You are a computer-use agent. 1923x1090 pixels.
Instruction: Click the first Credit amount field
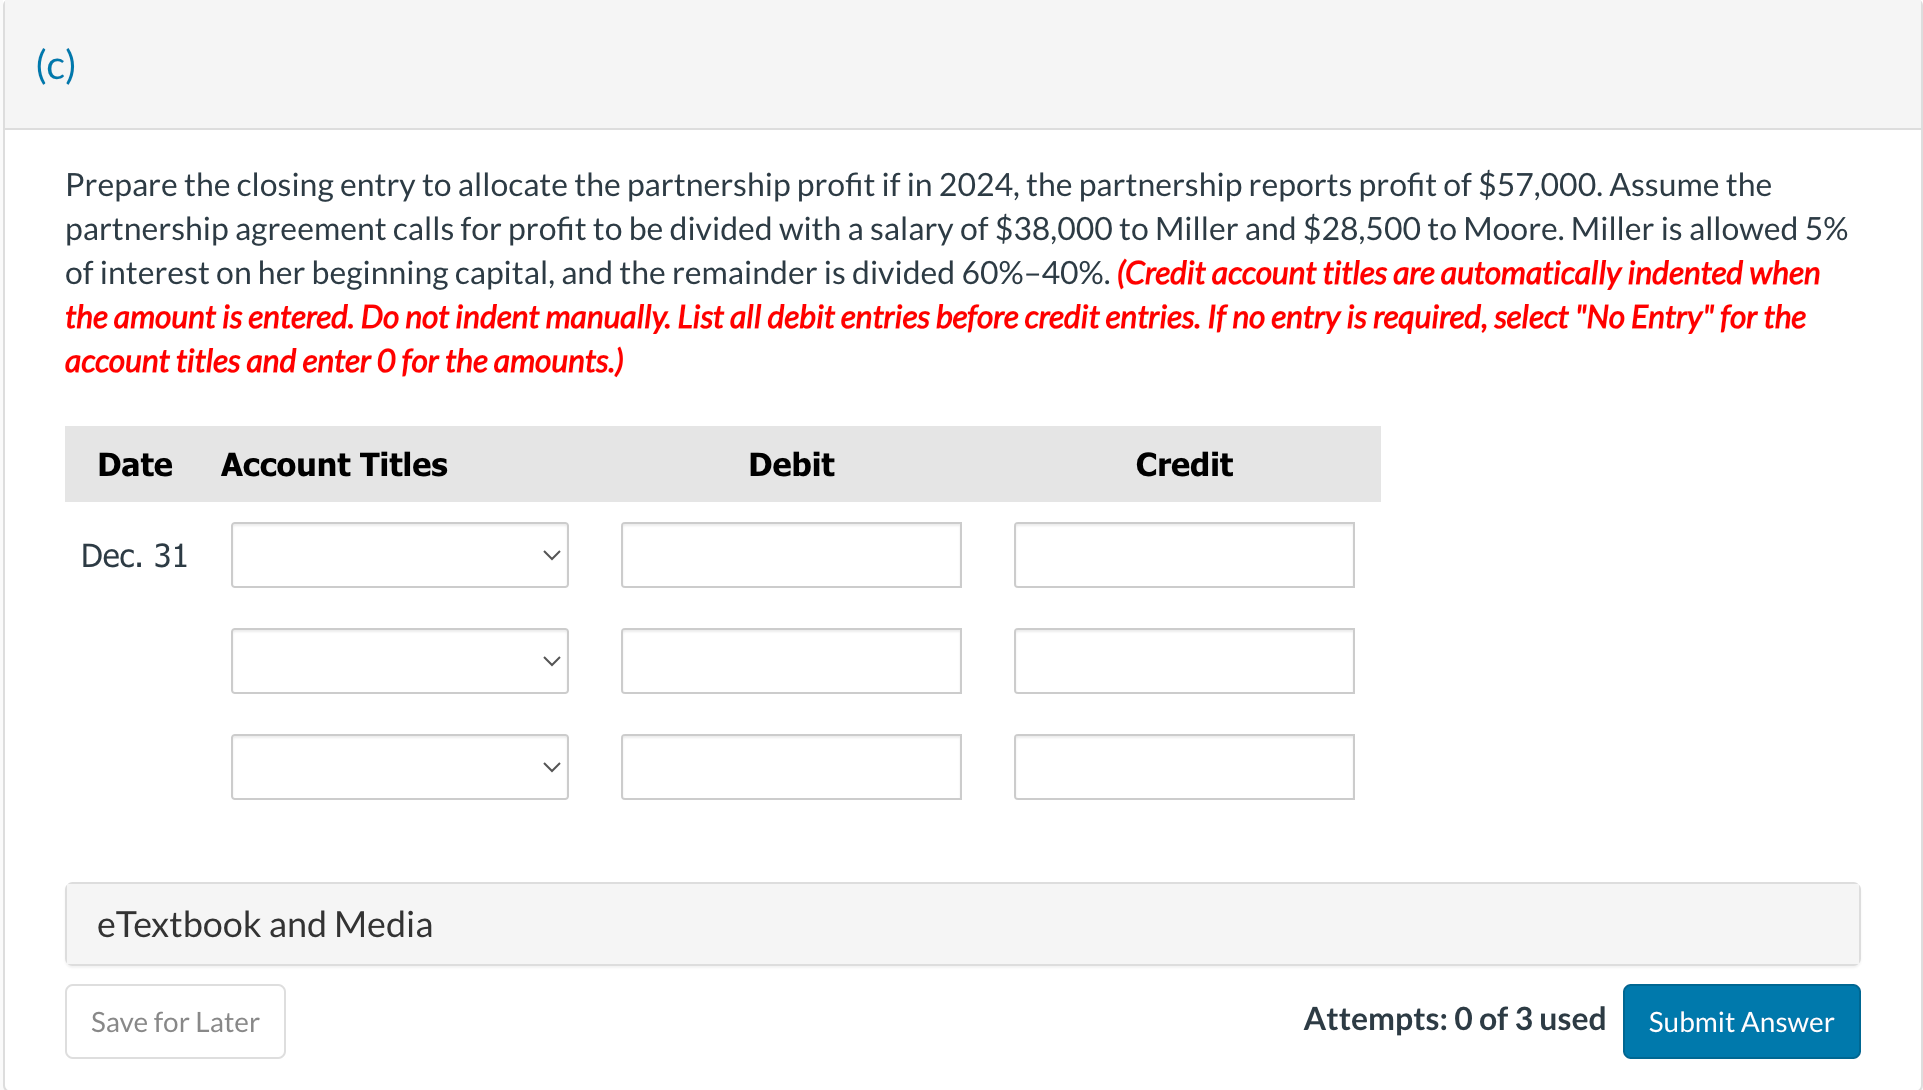coord(1183,555)
